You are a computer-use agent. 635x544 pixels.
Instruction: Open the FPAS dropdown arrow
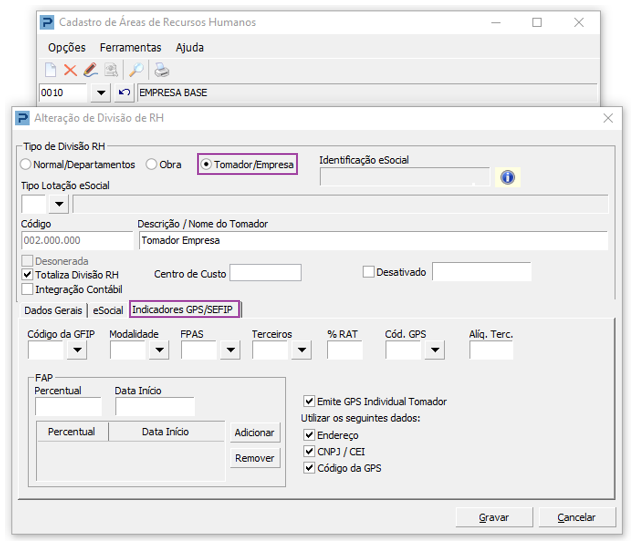coord(230,350)
